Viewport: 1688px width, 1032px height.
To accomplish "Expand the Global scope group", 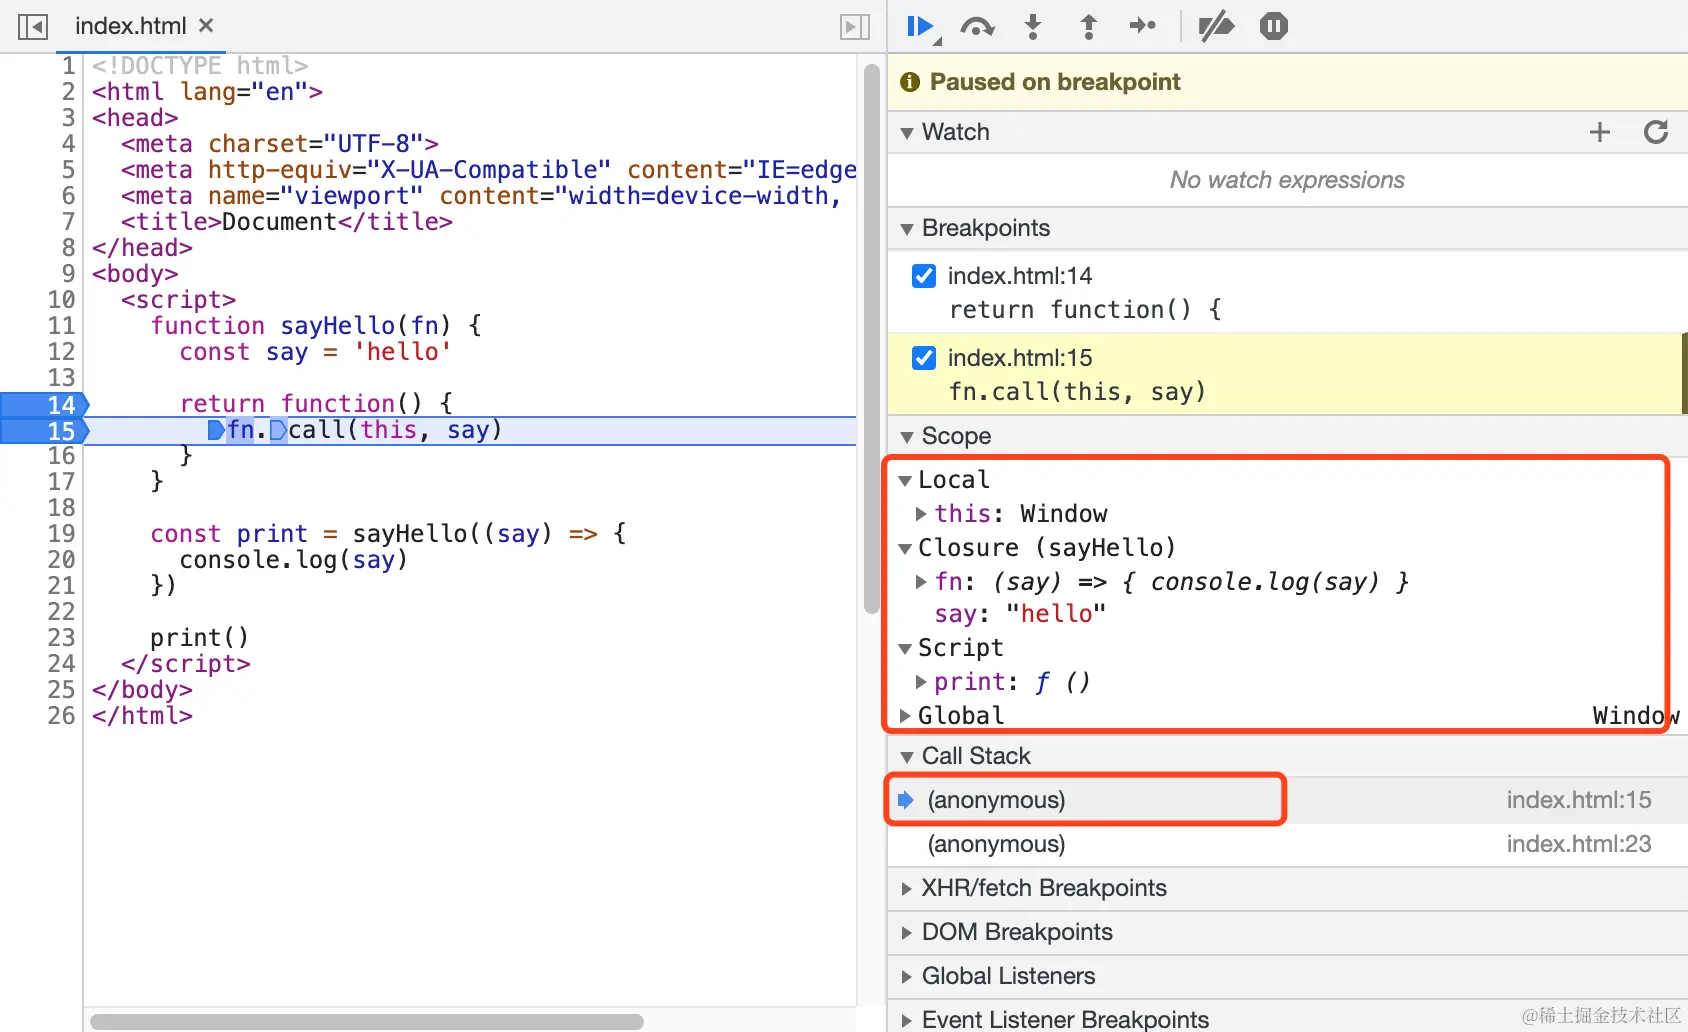I will [905, 716].
